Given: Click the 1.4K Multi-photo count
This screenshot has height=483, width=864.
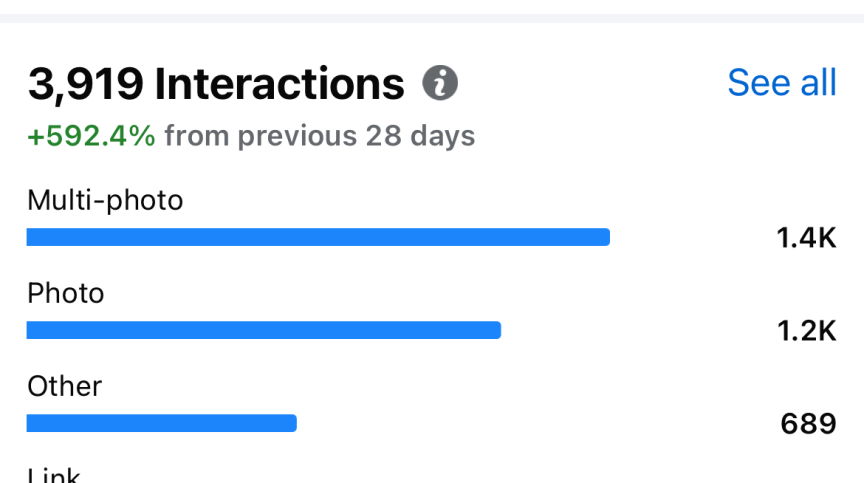Looking at the screenshot, I should [806, 238].
